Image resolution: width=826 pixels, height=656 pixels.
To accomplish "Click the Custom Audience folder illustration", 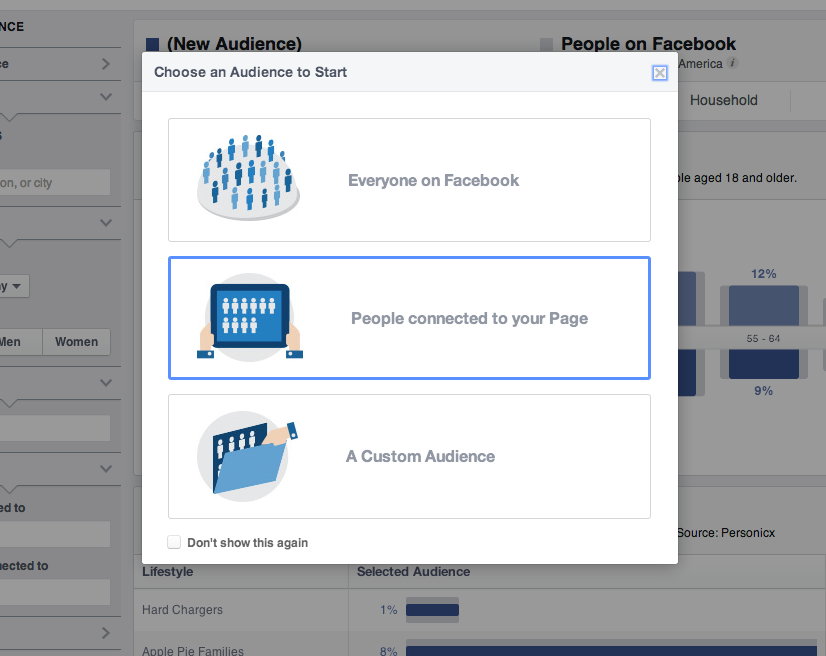I will point(247,456).
